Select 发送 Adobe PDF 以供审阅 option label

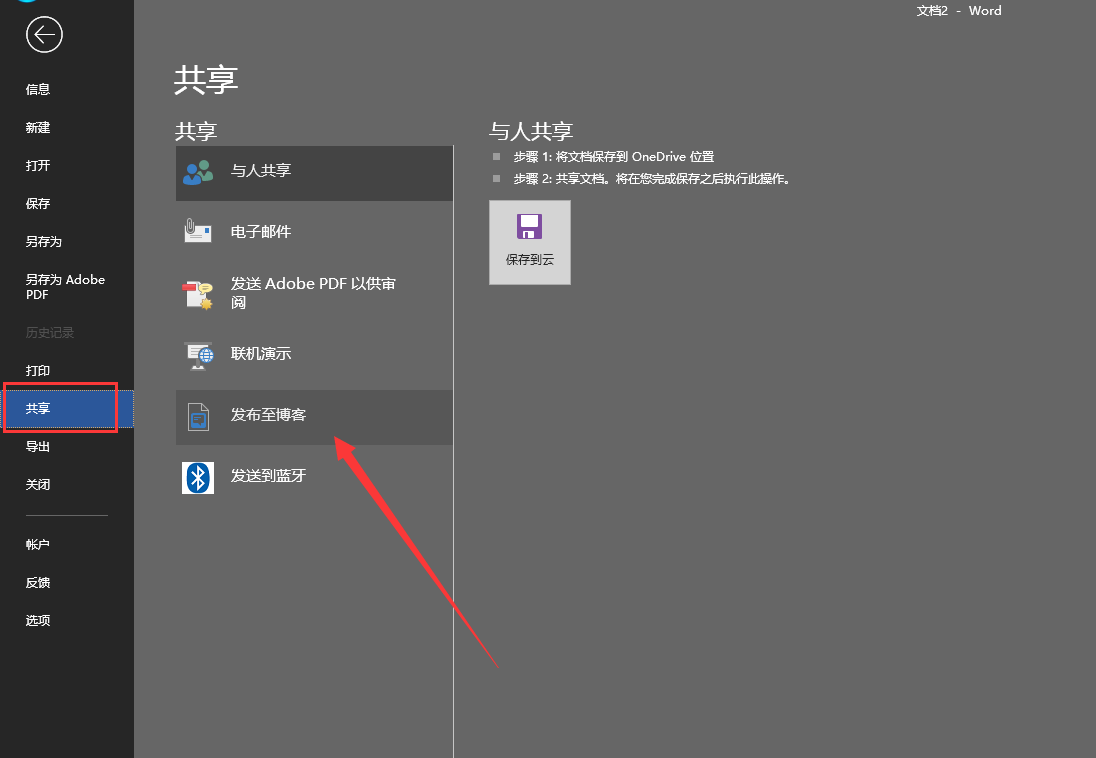[313, 293]
